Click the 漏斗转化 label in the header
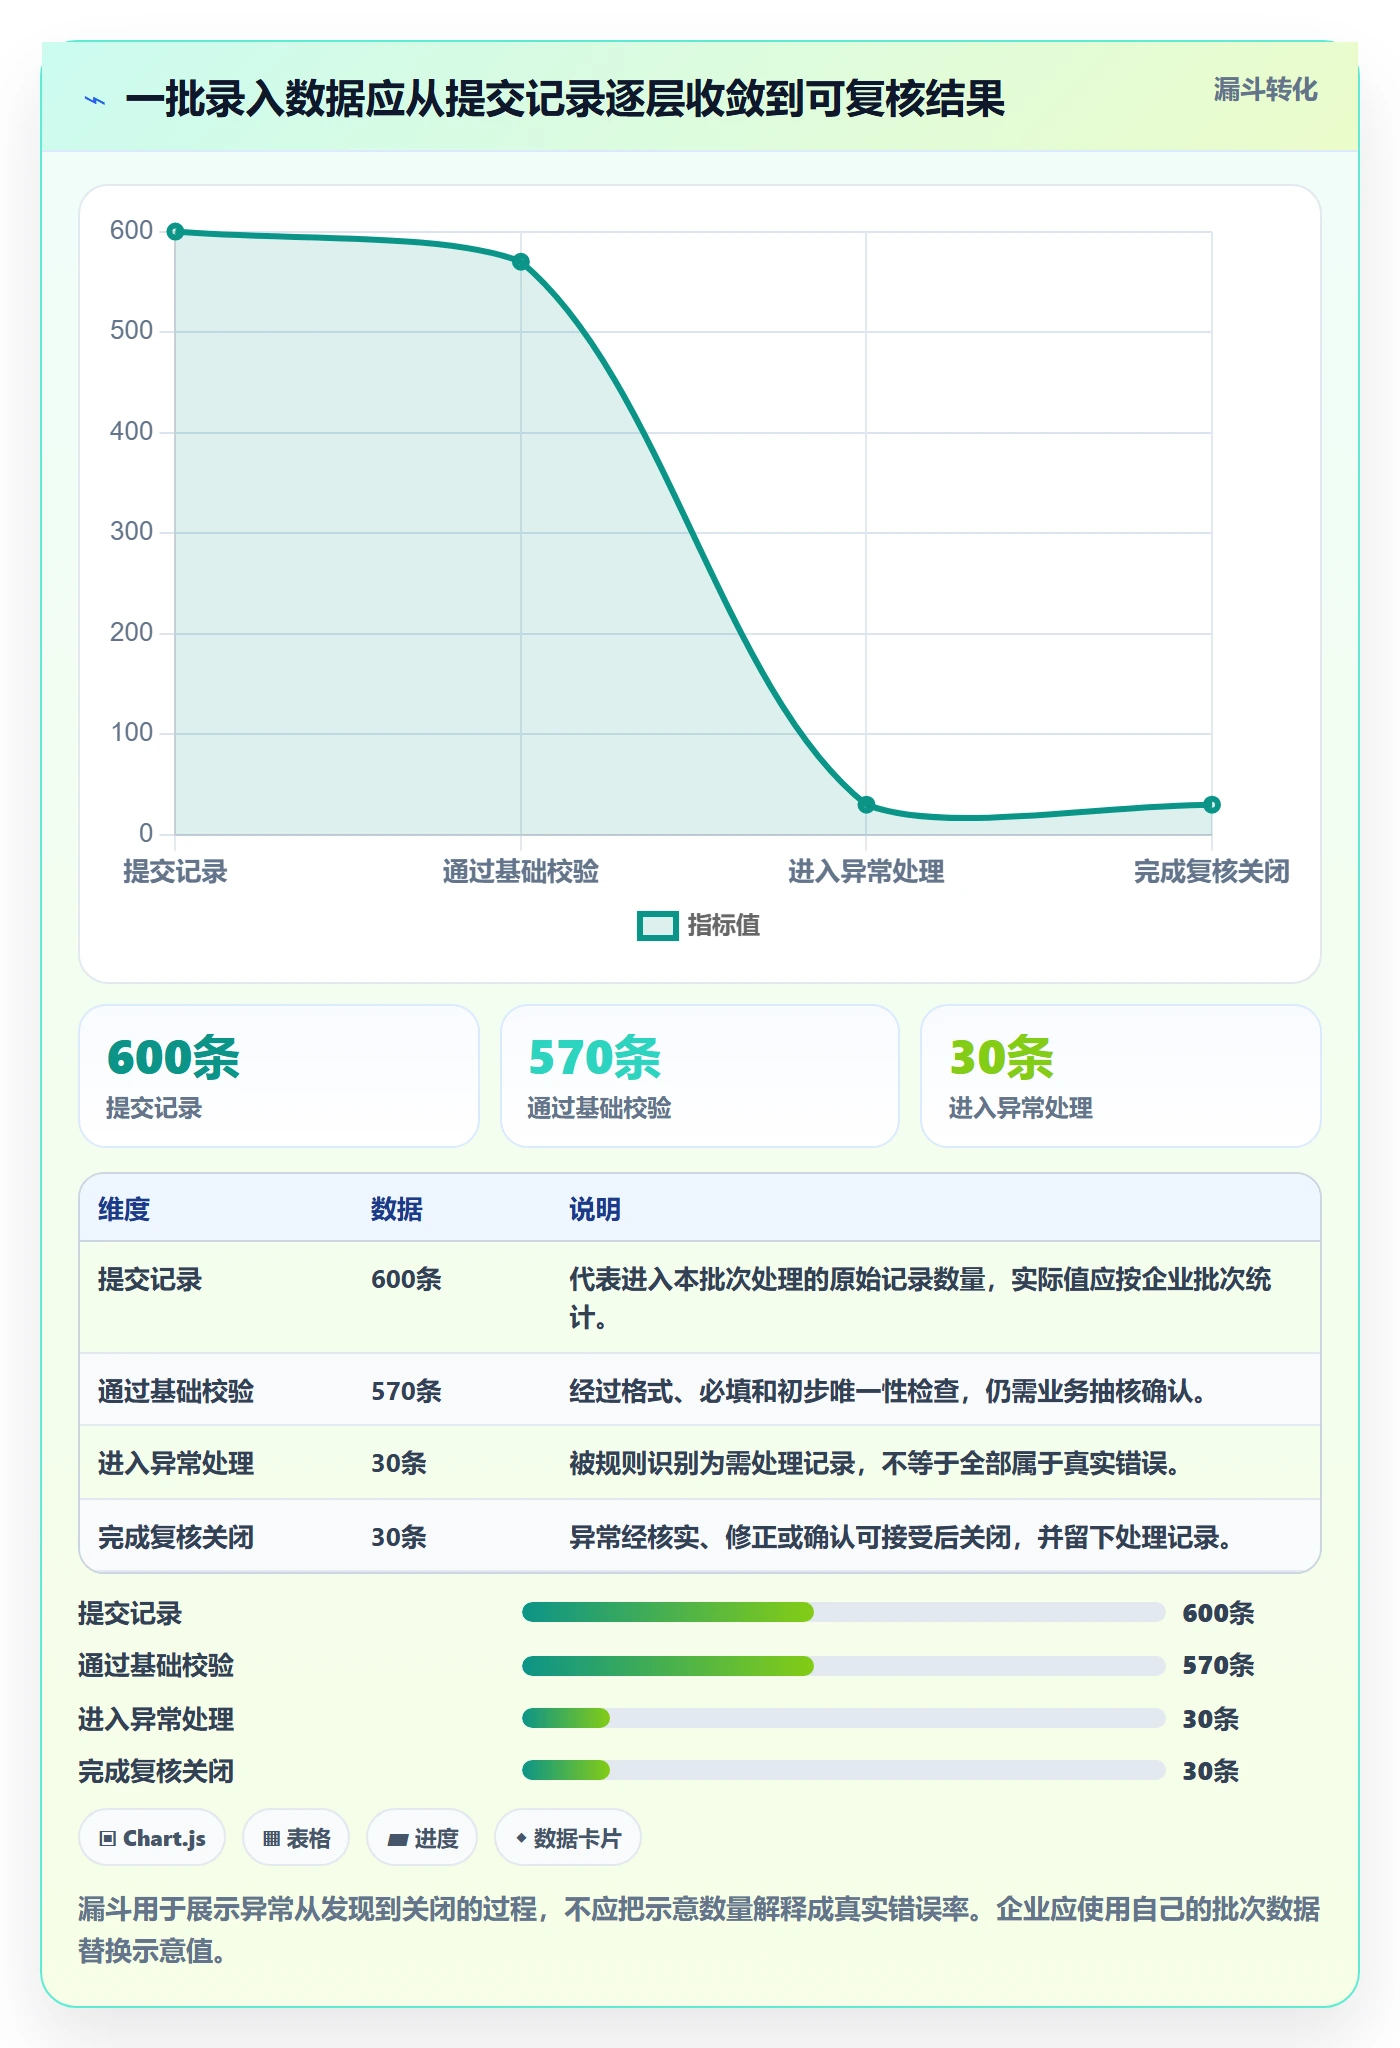1400x2048 pixels. click(1265, 90)
